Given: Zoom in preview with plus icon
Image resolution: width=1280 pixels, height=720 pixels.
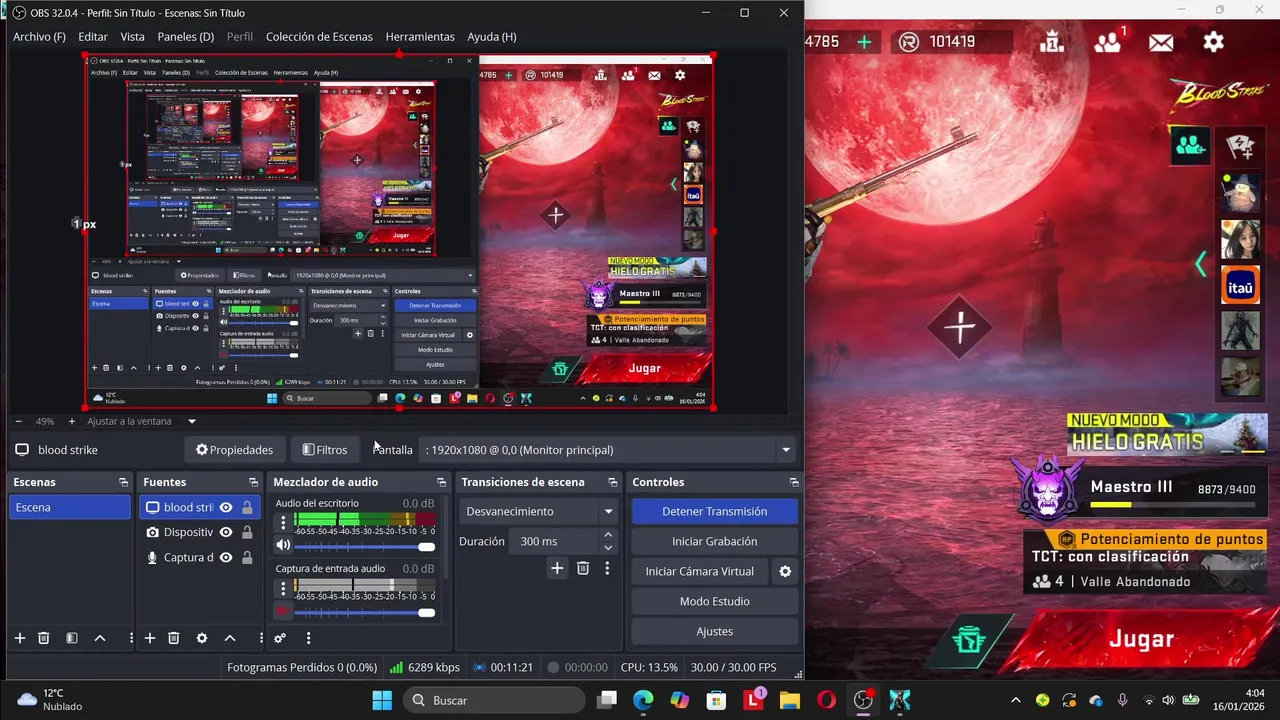Looking at the screenshot, I should pyautogui.click(x=71, y=421).
